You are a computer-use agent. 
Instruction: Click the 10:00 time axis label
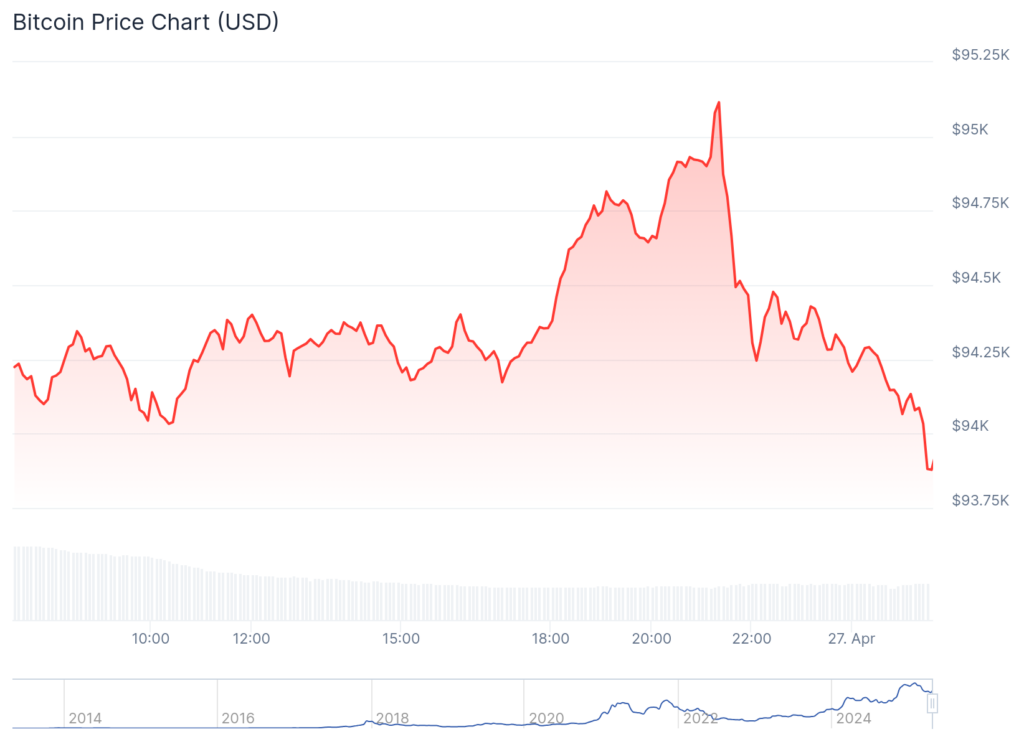[149, 638]
